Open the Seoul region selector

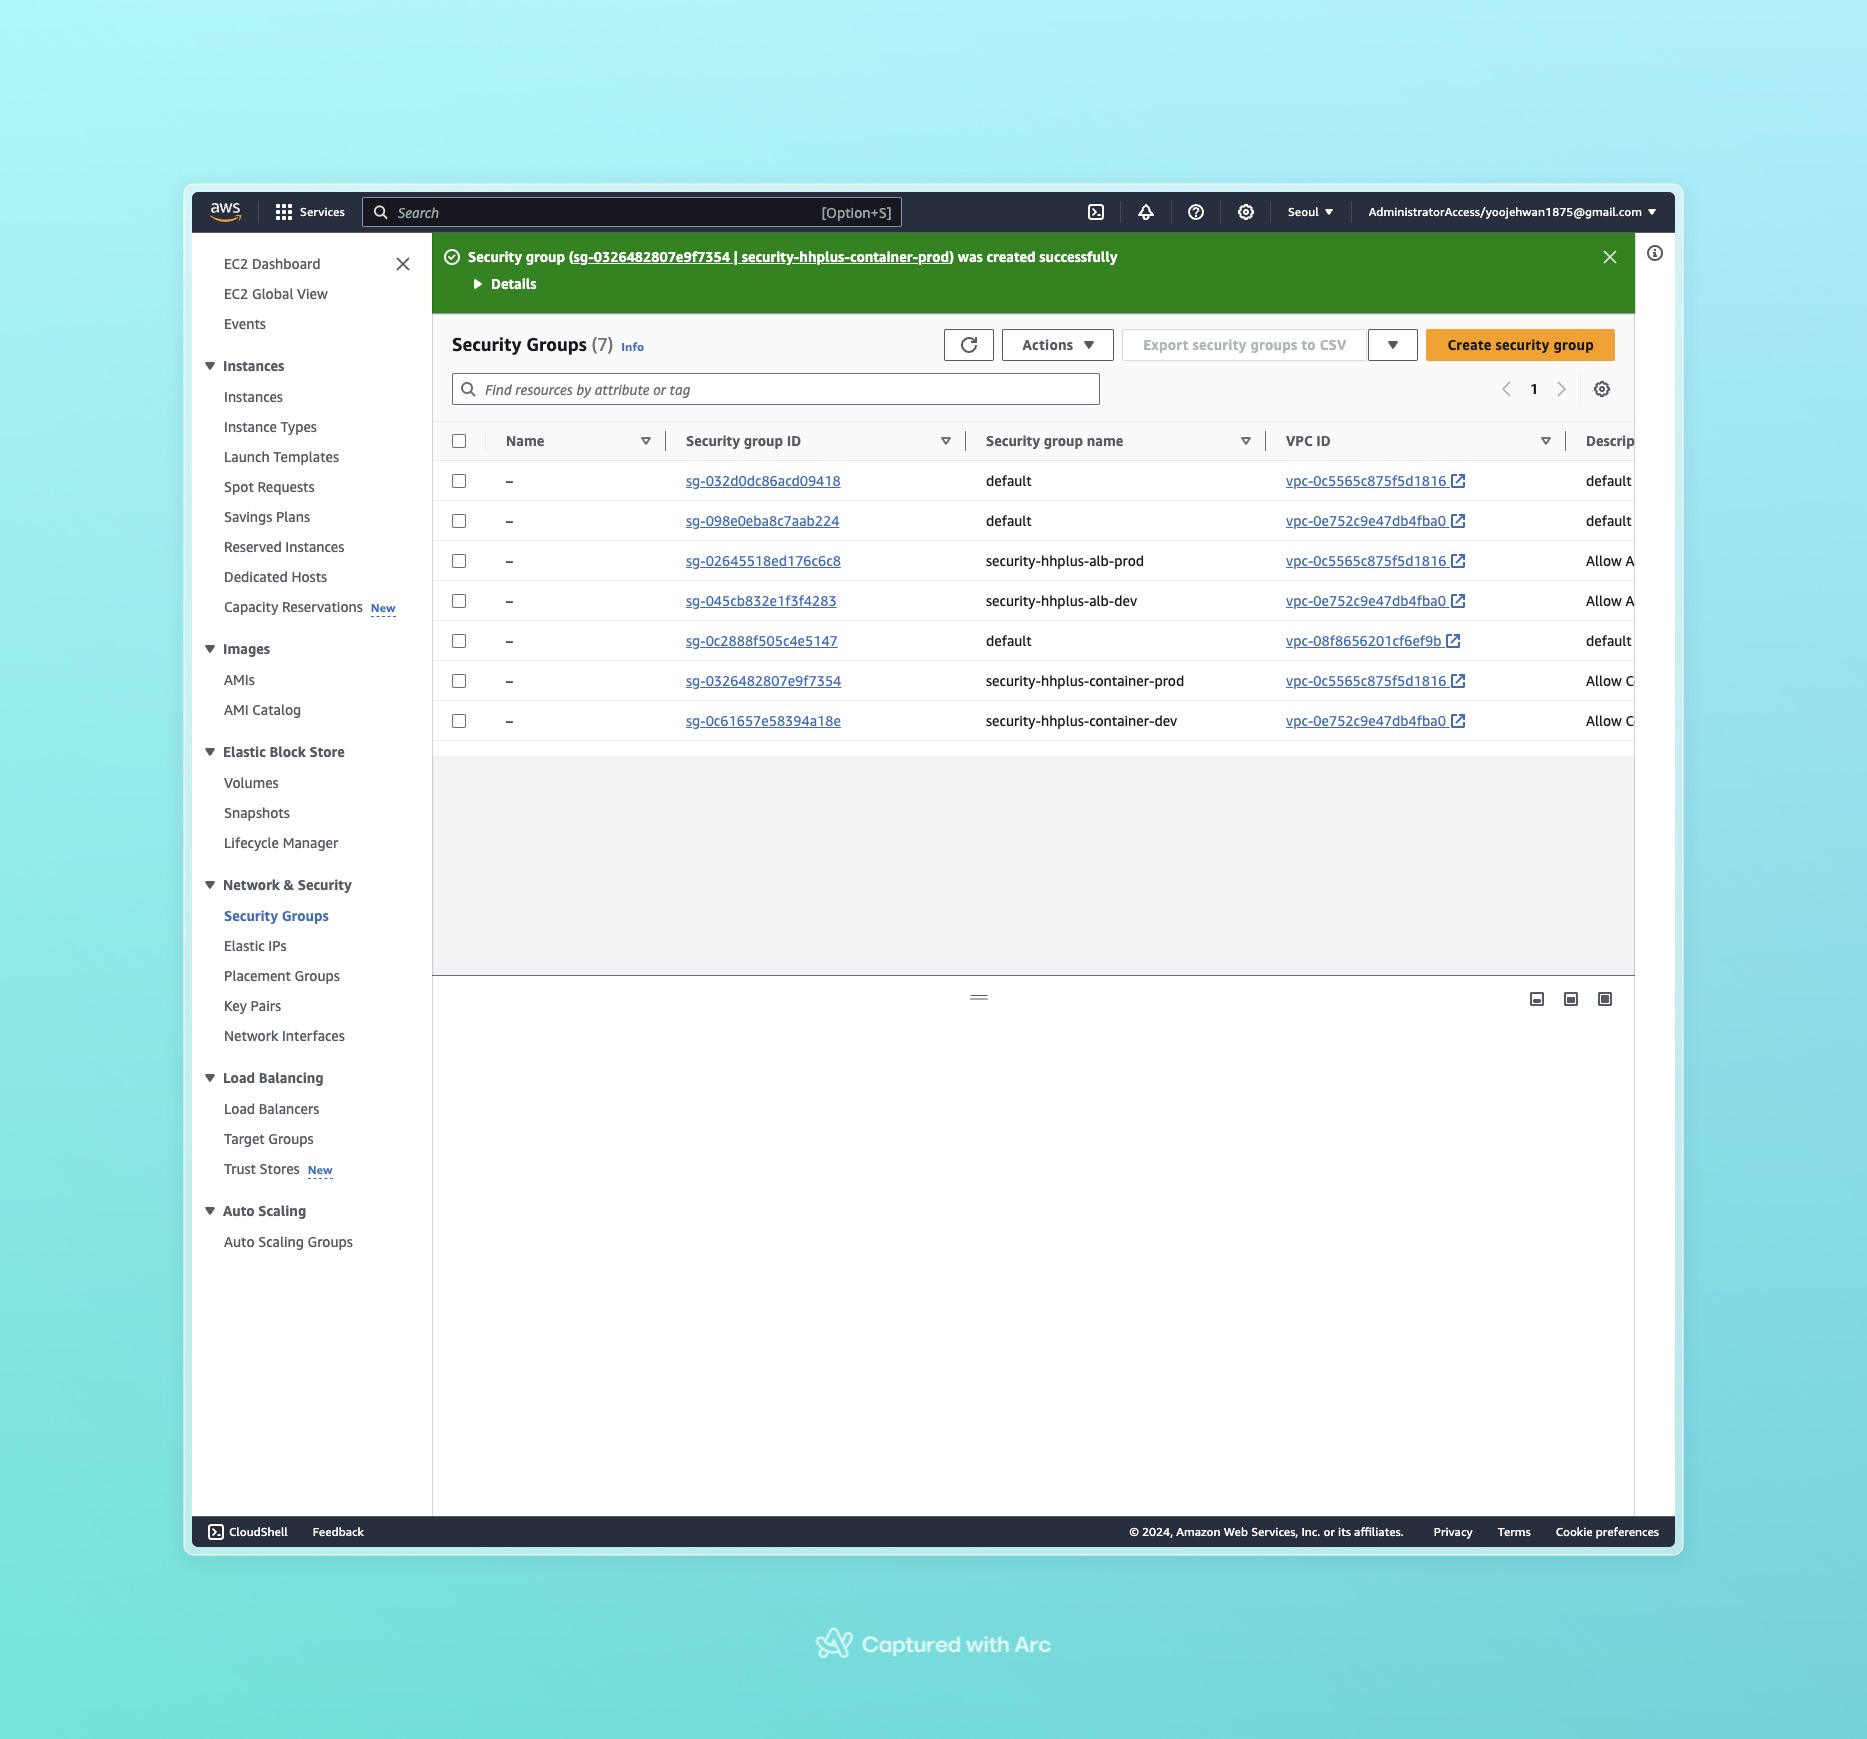coord(1310,212)
